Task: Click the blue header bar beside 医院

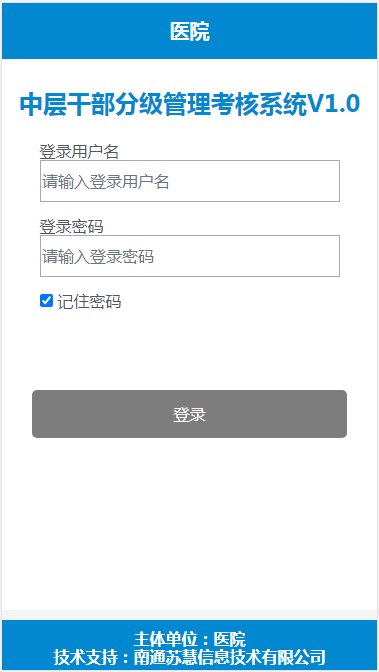Action: tap(86, 31)
